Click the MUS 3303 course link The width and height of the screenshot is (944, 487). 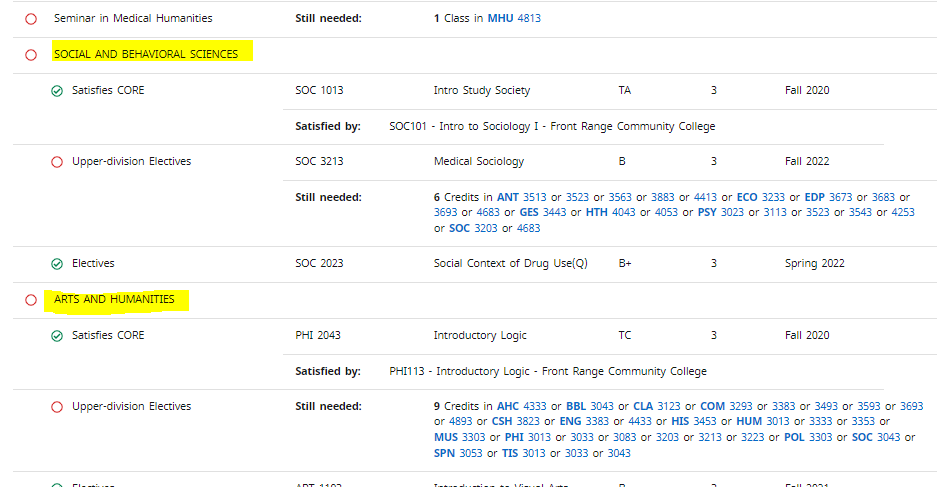coord(459,437)
